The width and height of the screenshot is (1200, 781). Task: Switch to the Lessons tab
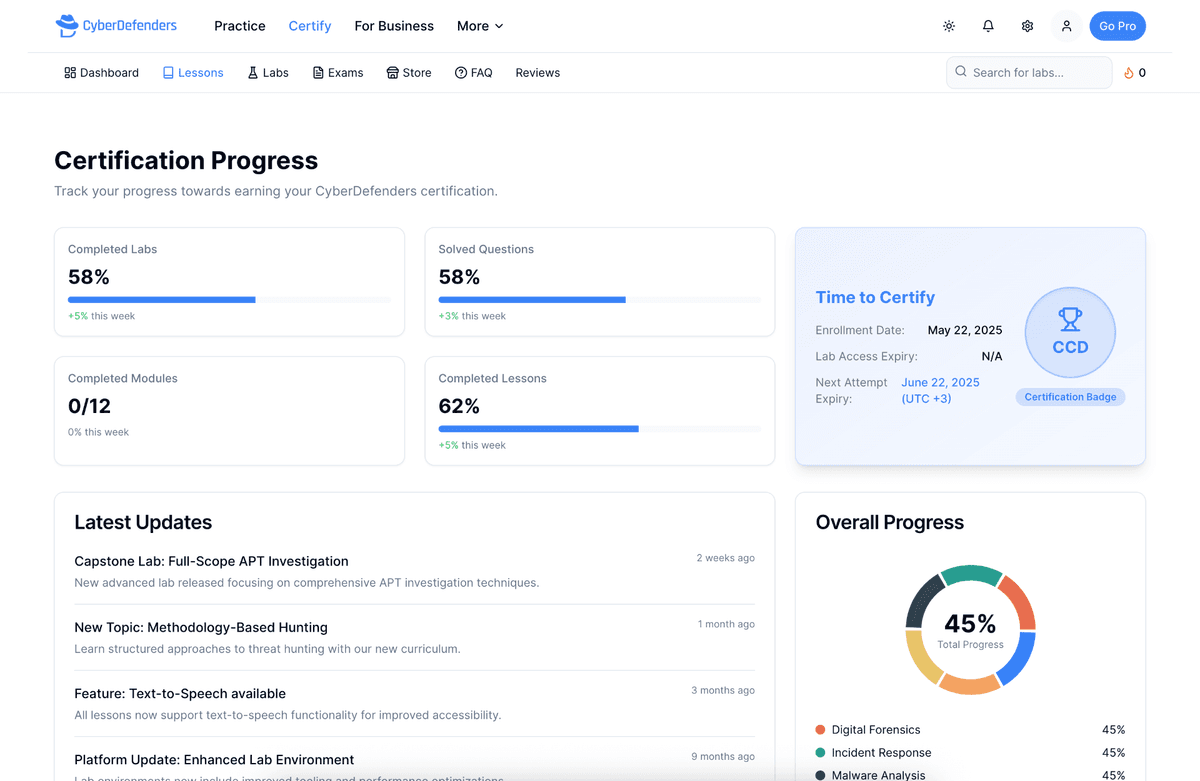coord(193,73)
